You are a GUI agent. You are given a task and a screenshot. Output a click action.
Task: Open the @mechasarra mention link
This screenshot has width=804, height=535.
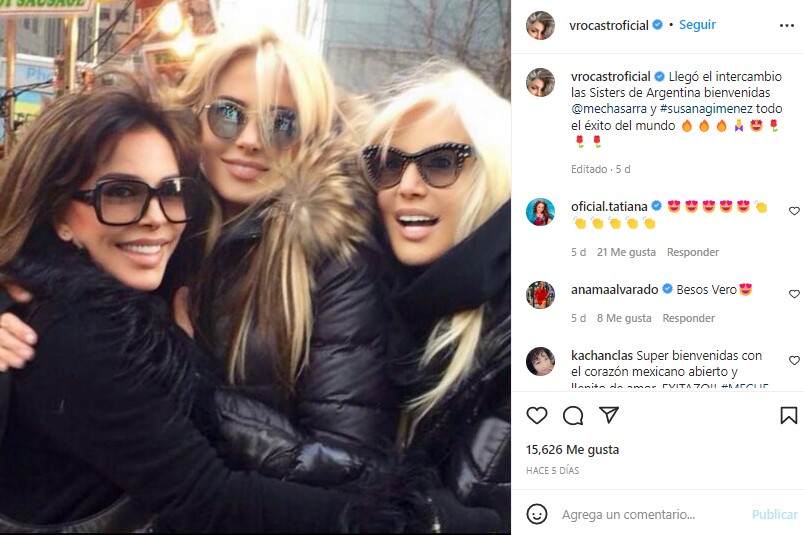609,109
